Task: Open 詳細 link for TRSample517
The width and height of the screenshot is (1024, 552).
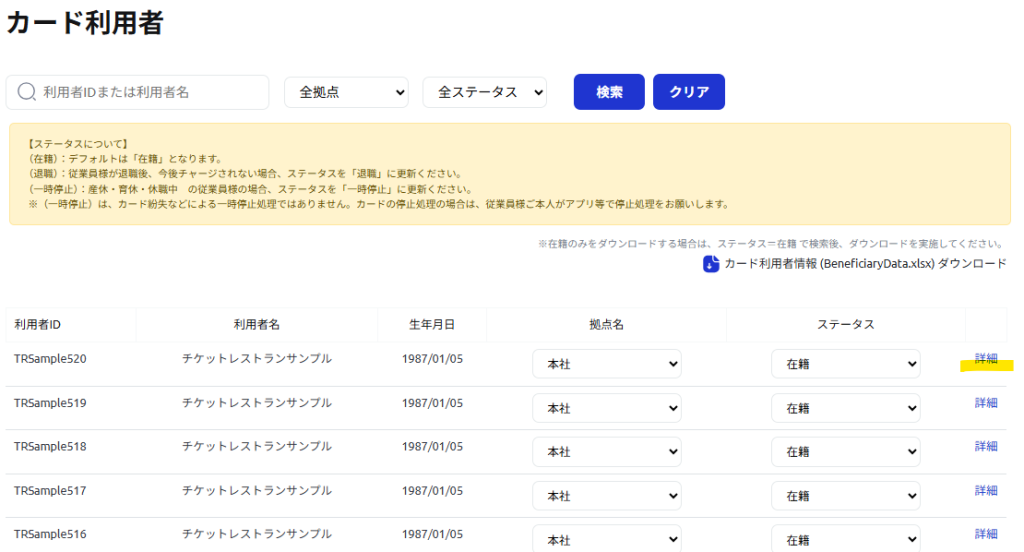Action: (x=985, y=491)
